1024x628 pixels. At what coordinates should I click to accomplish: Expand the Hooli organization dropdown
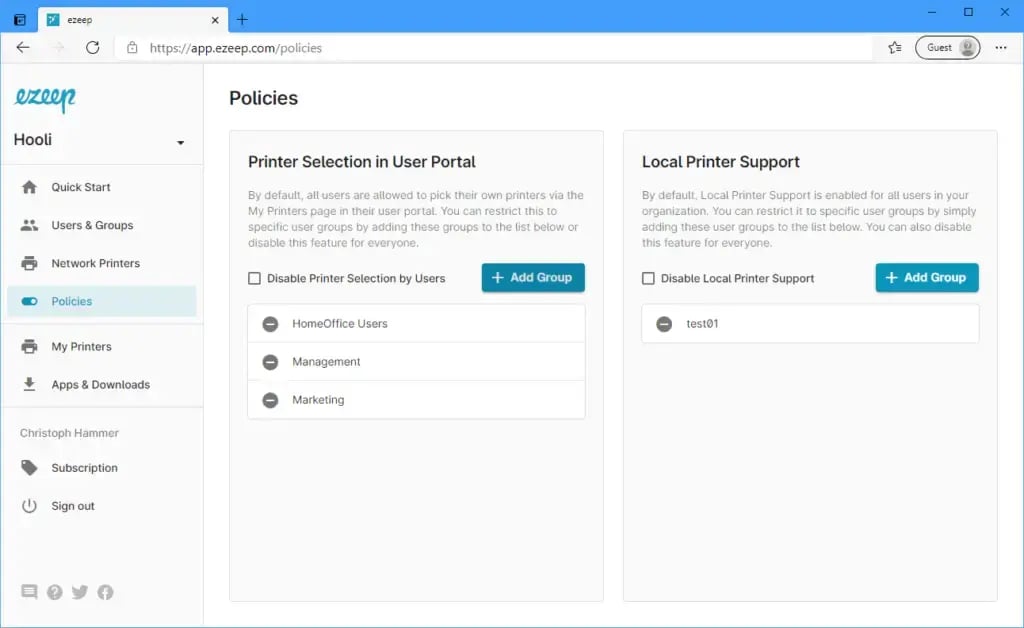coord(180,142)
